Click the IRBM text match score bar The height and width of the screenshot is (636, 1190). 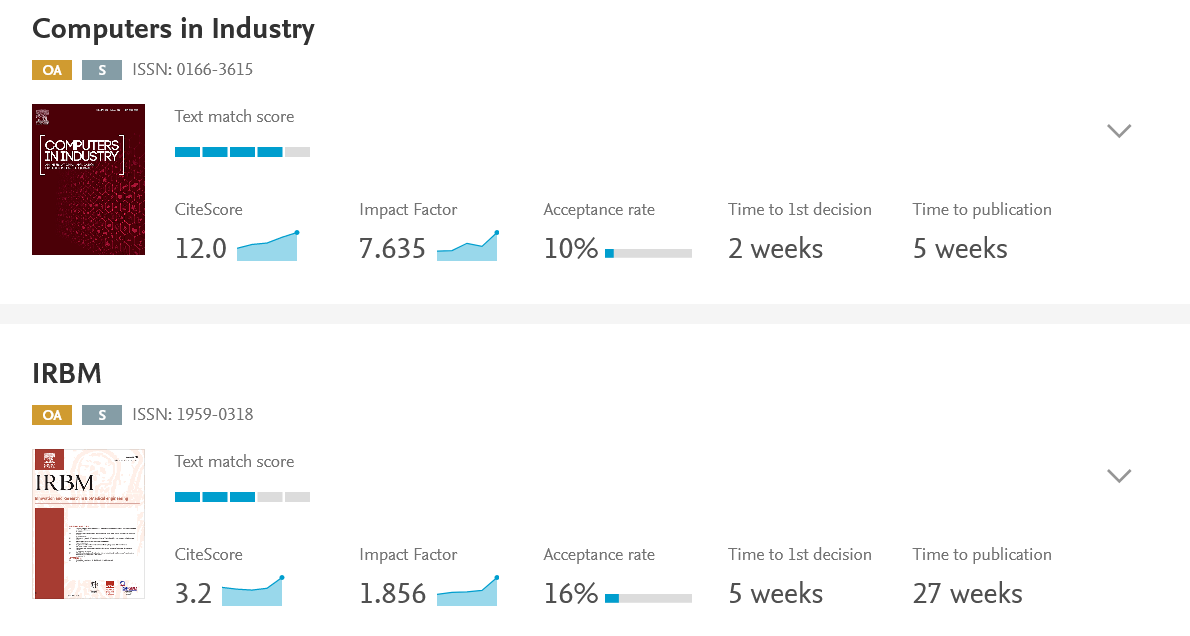tap(242, 497)
